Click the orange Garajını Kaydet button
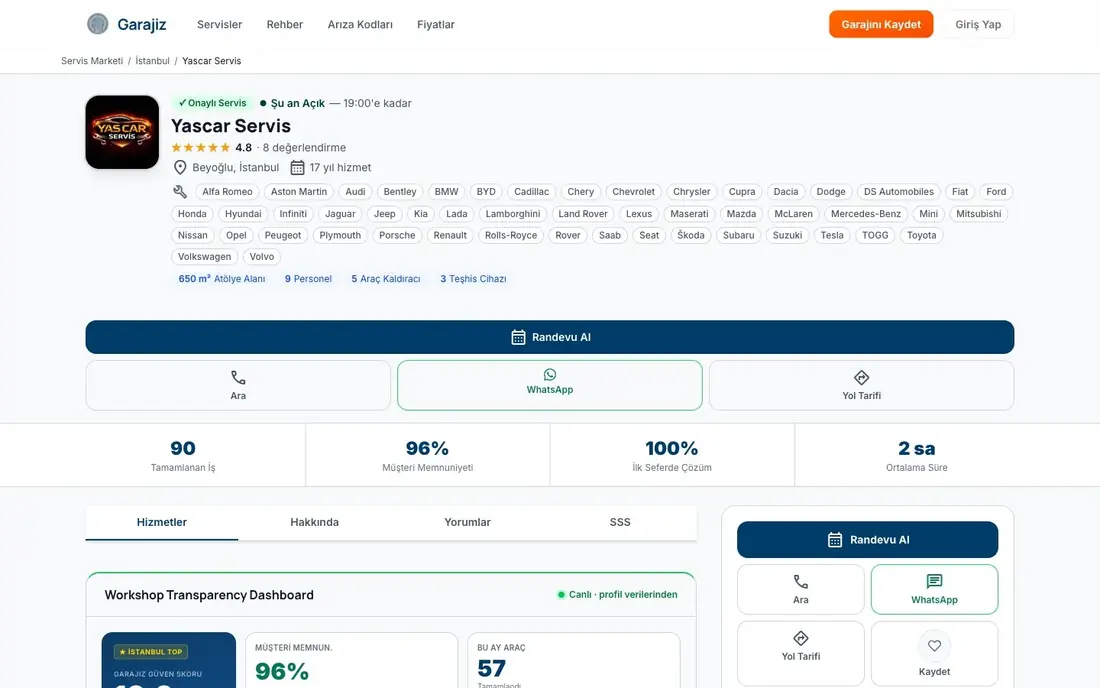This screenshot has height=688, width=1100. 881,25
